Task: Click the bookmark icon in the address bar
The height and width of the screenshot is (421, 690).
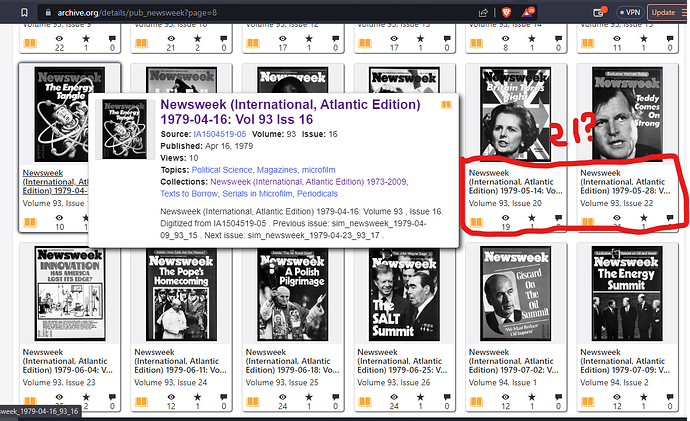Action: click(25, 13)
